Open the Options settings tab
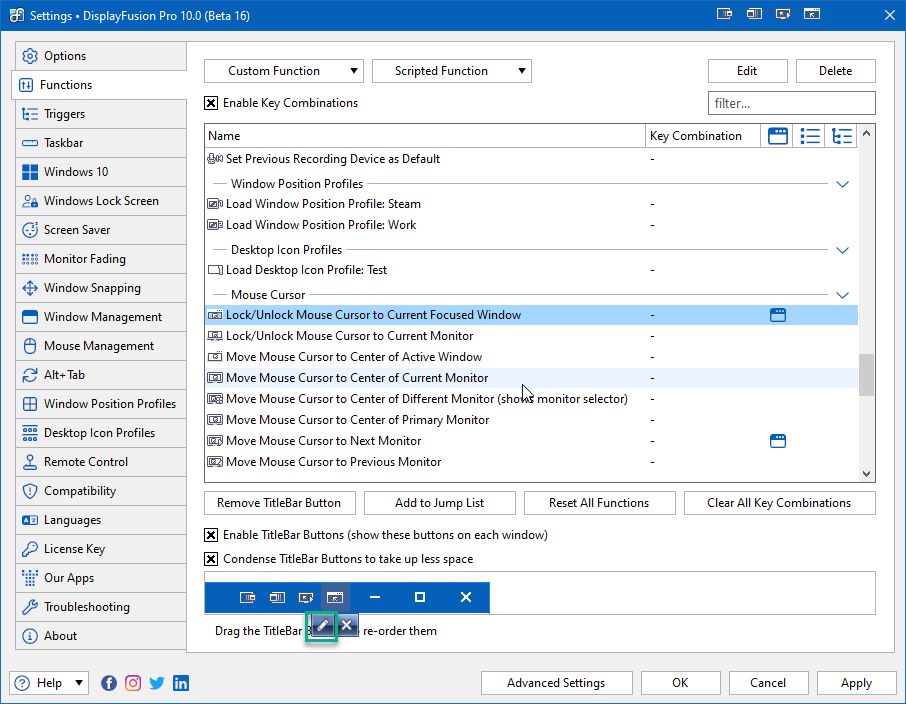This screenshot has width=906, height=704. click(101, 56)
